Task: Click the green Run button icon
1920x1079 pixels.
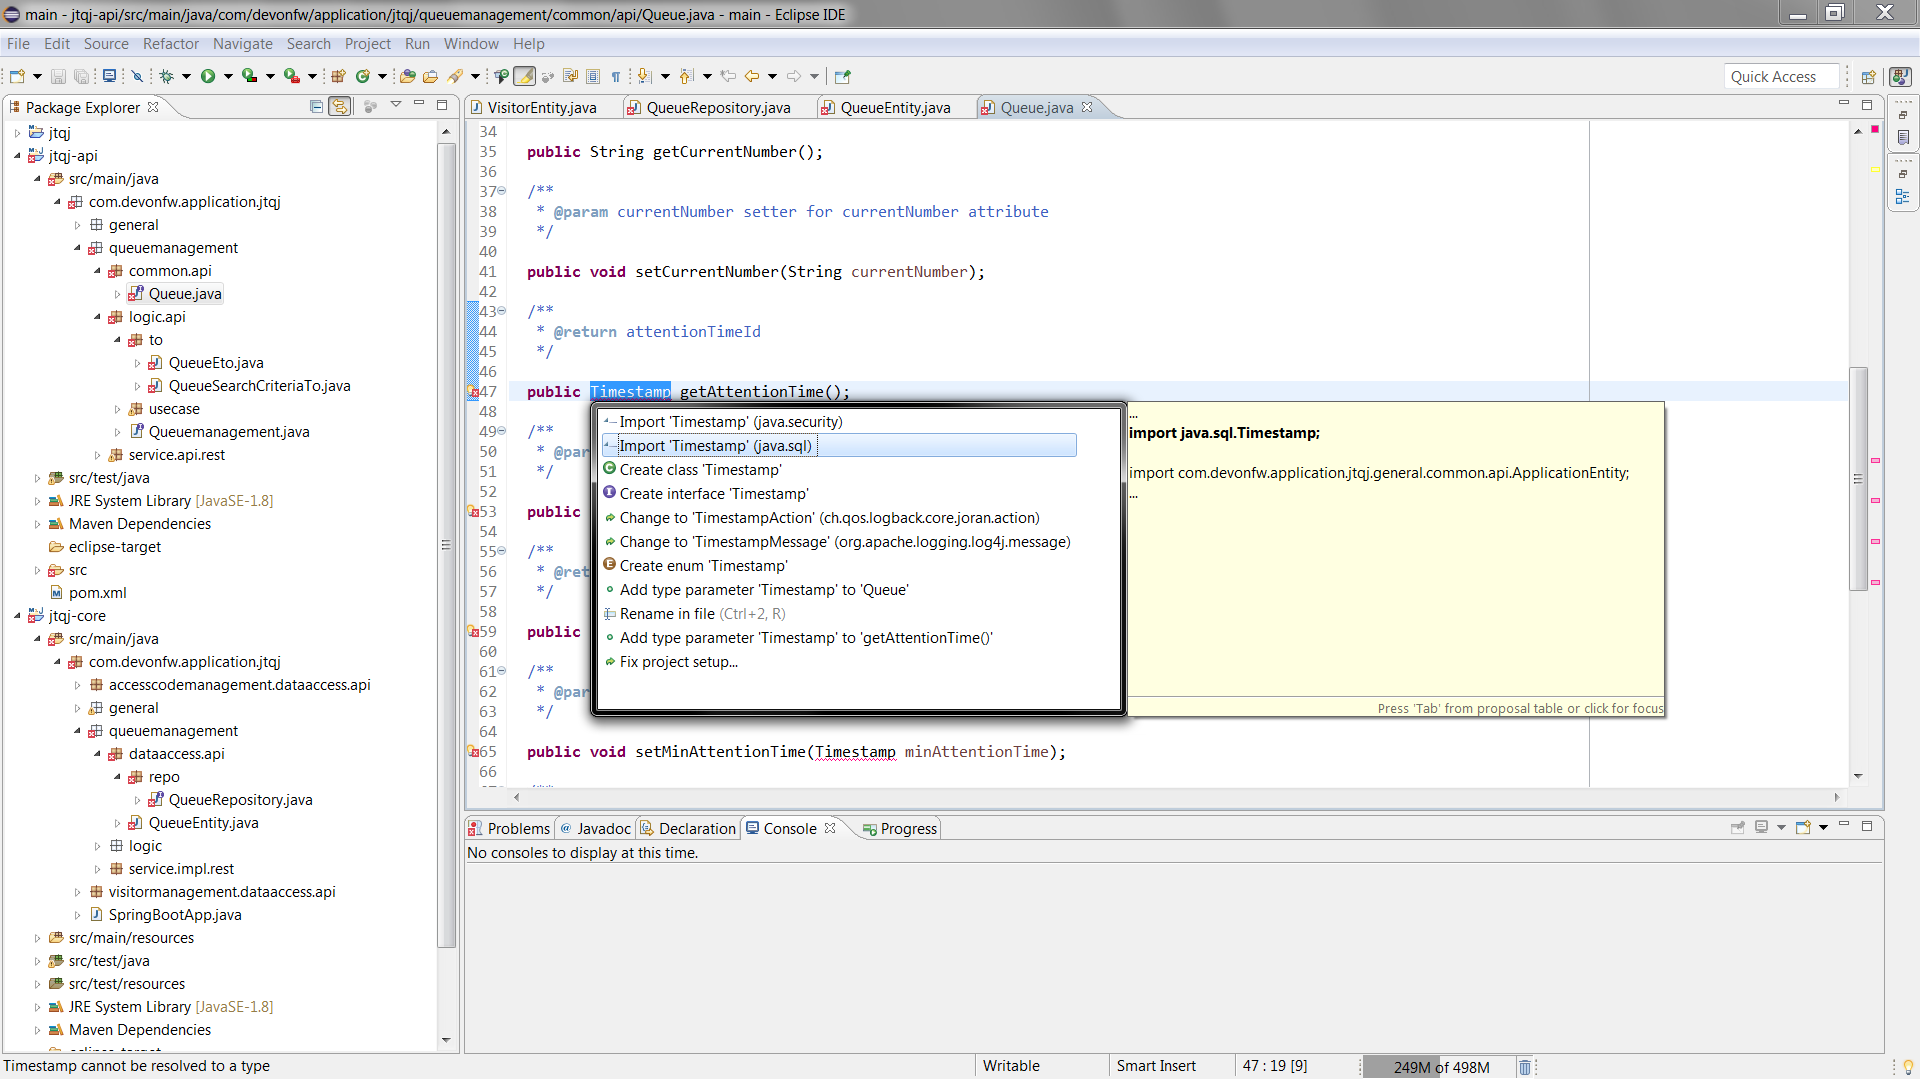Action: click(208, 76)
